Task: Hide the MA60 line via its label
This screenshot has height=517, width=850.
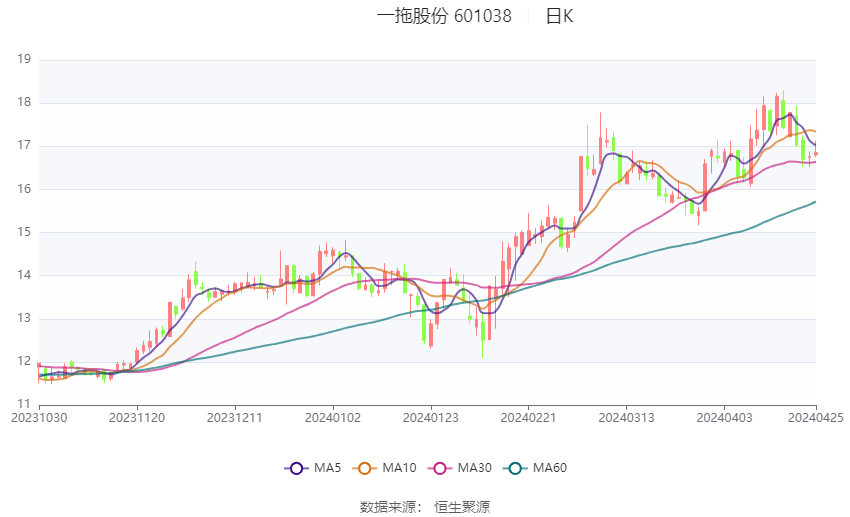Action: (550, 468)
